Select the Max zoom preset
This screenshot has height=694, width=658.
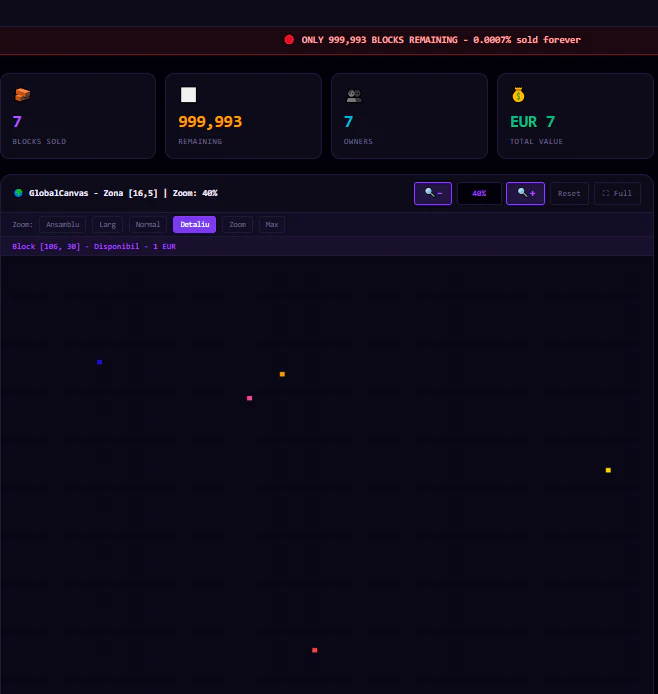tap(272, 224)
